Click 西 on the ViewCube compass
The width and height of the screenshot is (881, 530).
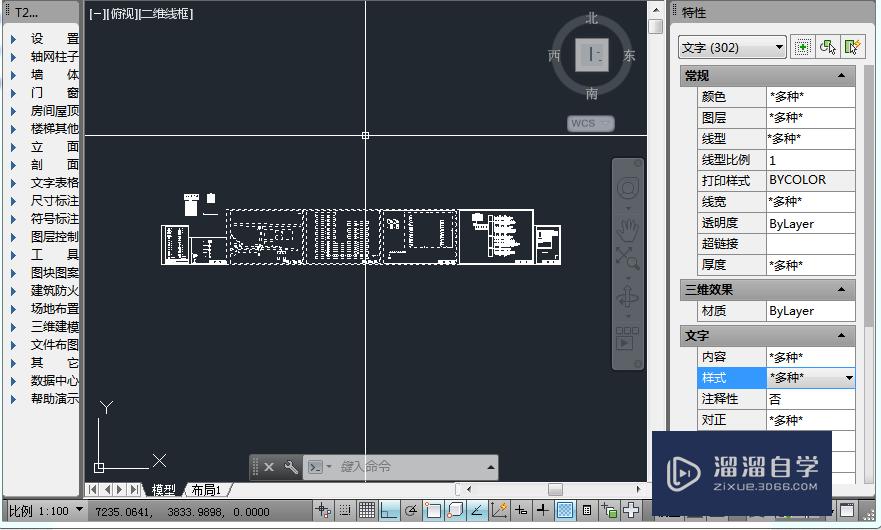pos(554,55)
